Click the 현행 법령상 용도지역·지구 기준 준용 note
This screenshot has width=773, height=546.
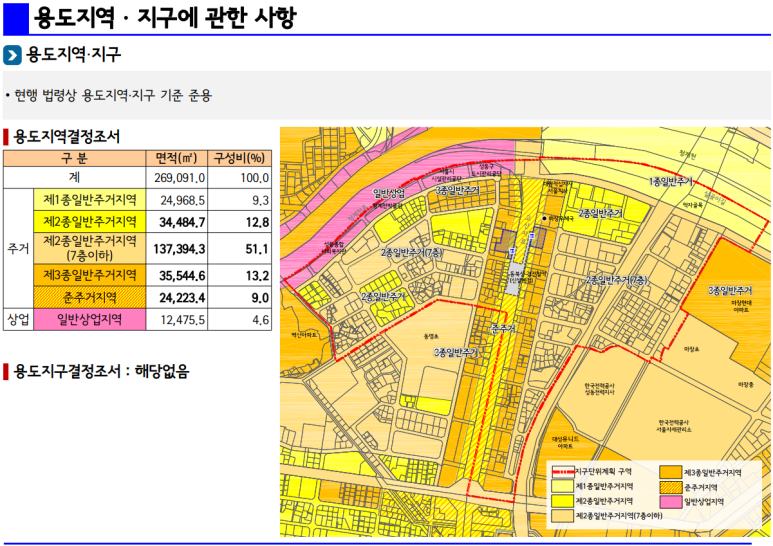click(x=113, y=95)
